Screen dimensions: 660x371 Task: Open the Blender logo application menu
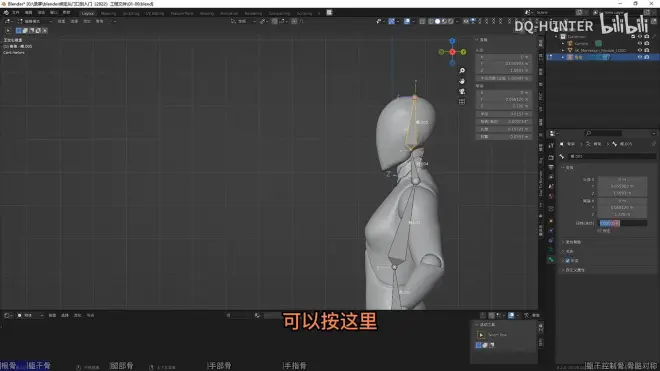[6, 13]
